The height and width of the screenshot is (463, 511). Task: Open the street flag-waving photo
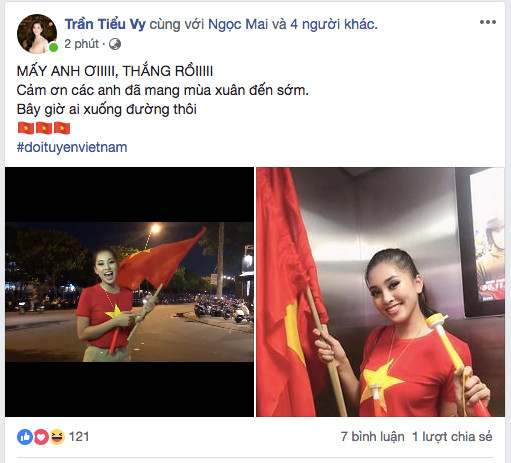tap(129, 292)
